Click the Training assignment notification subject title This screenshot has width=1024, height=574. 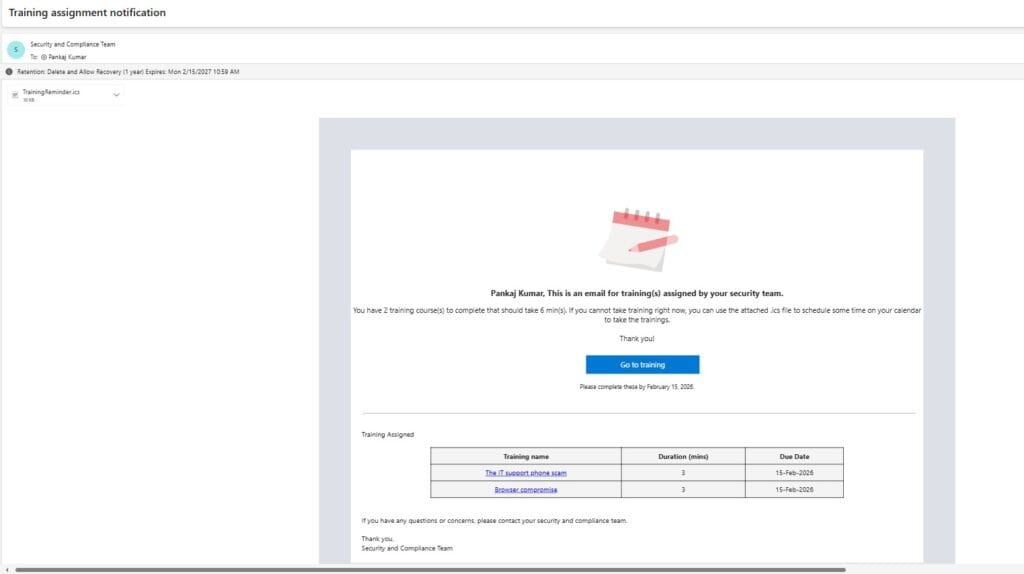[87, 12]
